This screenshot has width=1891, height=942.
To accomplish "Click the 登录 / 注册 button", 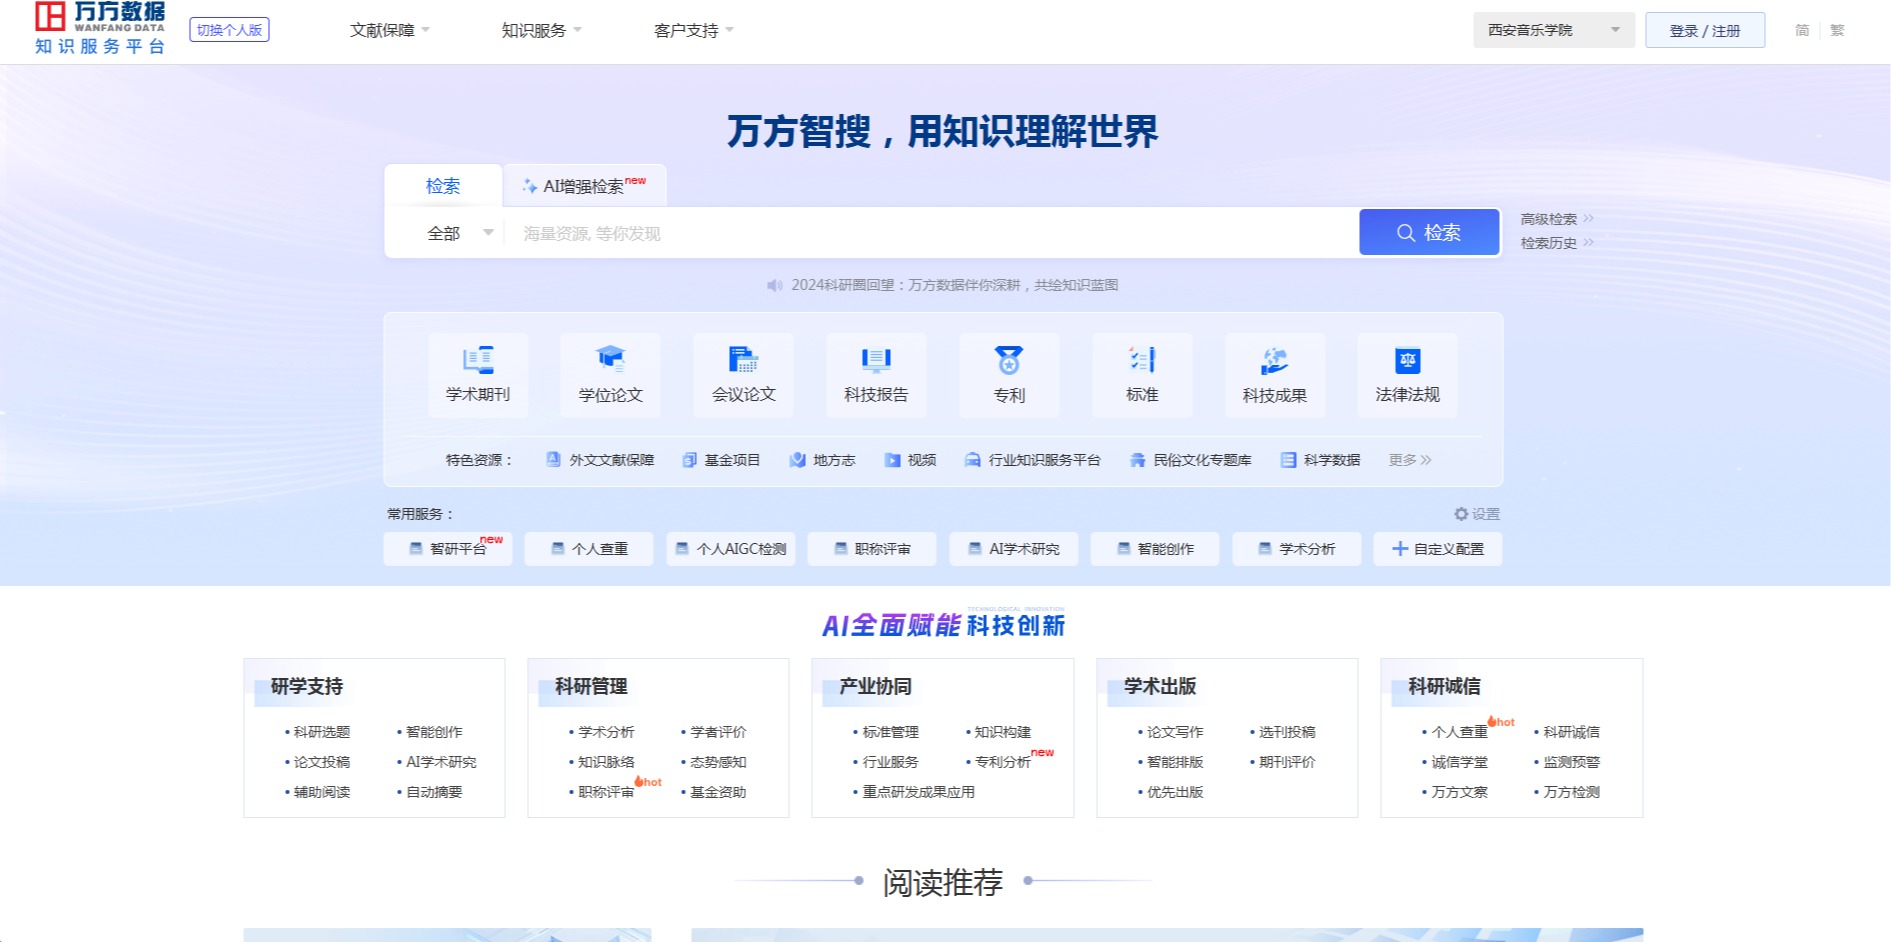I will tap(1704, 30).
